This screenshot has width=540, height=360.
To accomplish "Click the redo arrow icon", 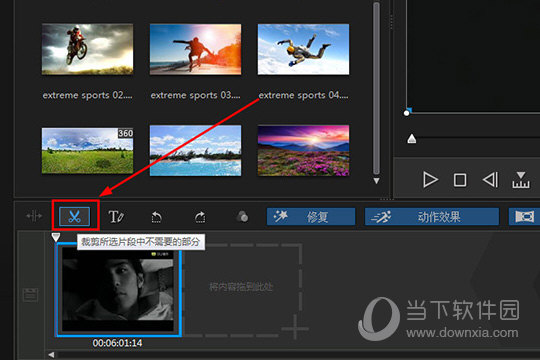I will (x=200, y=217).
